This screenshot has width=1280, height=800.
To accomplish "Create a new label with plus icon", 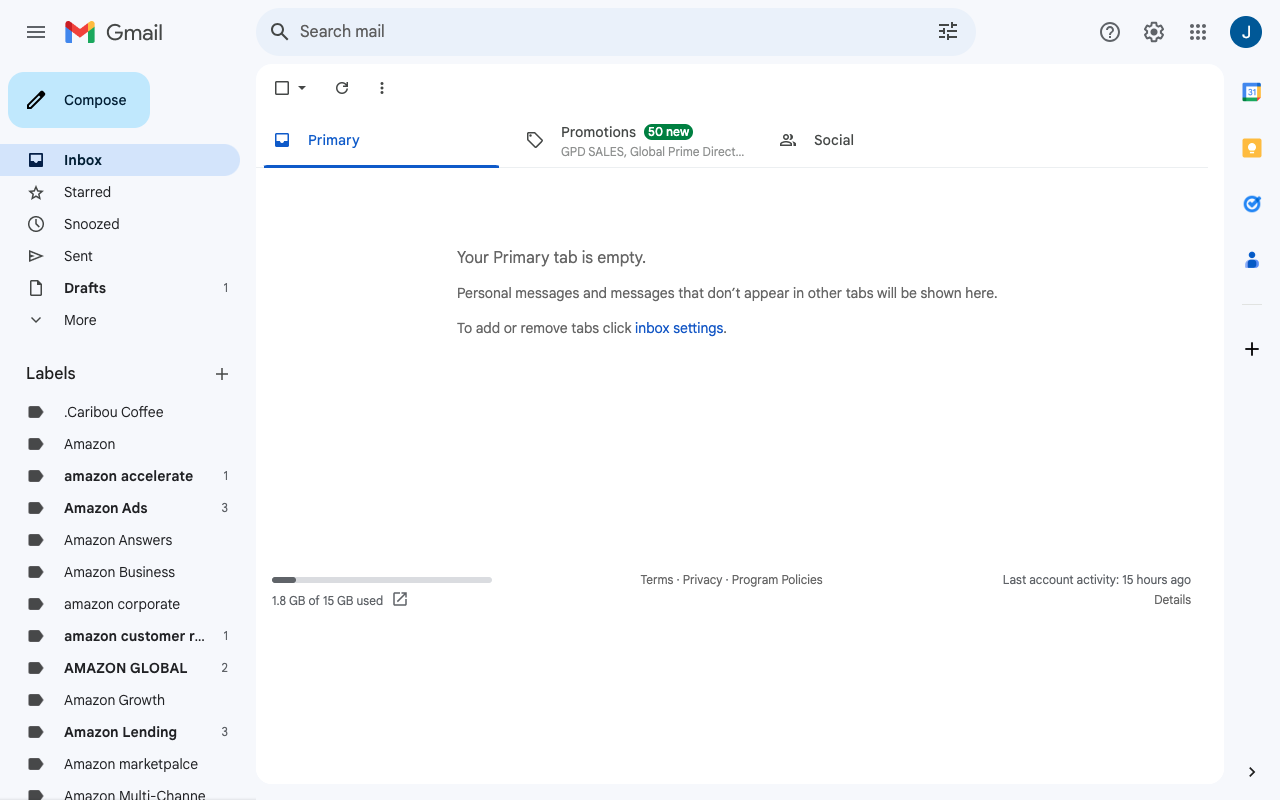I will [222, 374].
